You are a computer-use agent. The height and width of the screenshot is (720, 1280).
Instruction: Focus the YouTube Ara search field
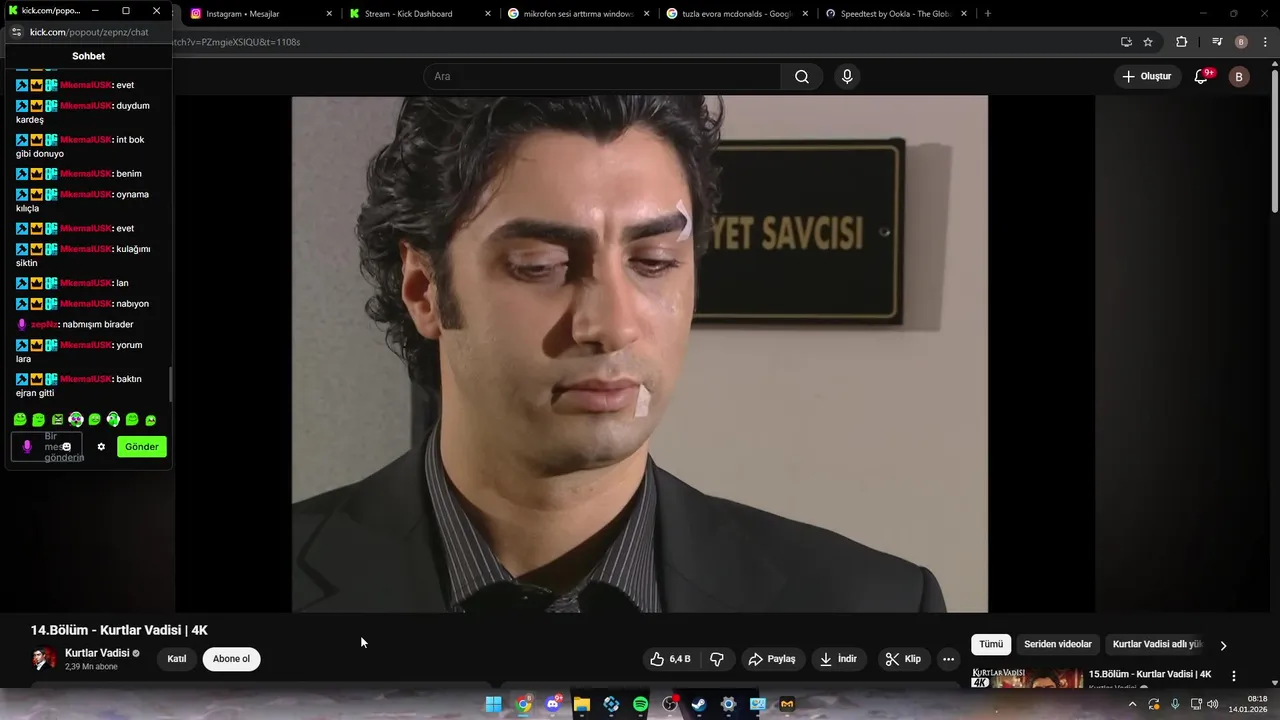(x=602, y=76)
